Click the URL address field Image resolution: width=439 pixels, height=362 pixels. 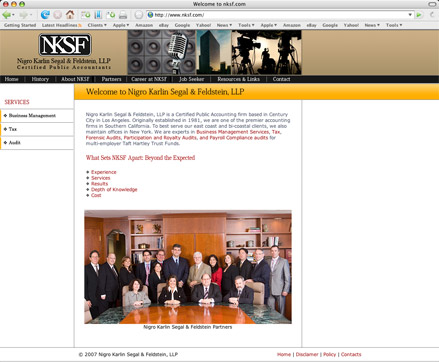(277, 15)
